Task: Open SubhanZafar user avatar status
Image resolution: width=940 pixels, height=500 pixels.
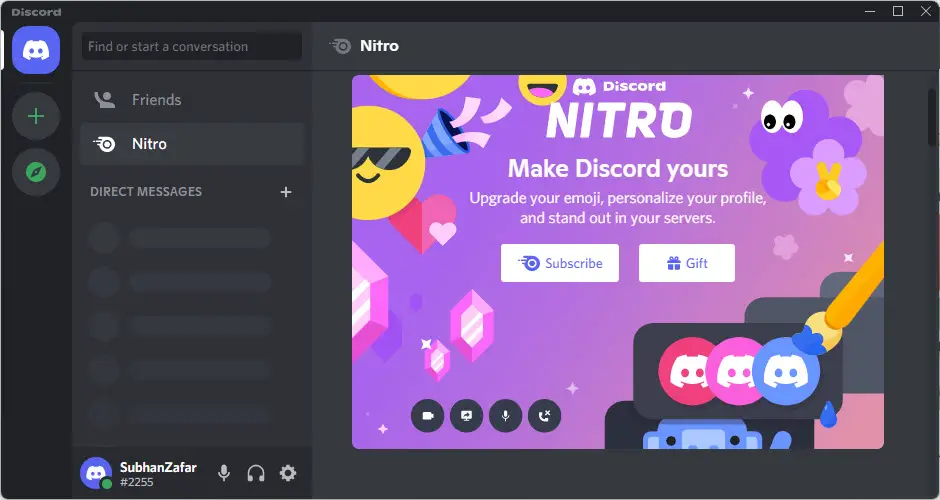Action: click(x=96, y=473)
